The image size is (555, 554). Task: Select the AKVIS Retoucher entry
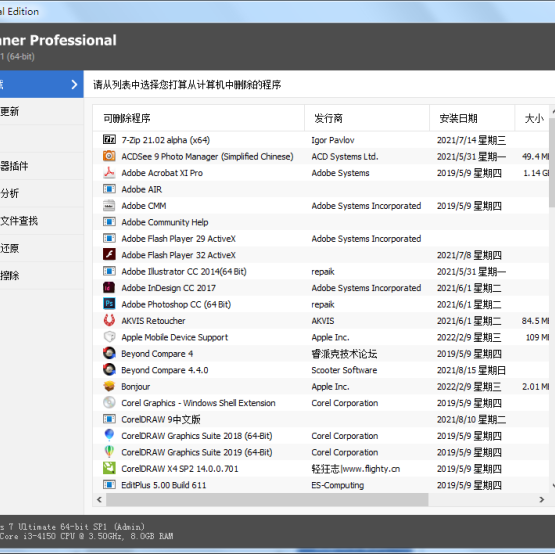pos(153,321)
